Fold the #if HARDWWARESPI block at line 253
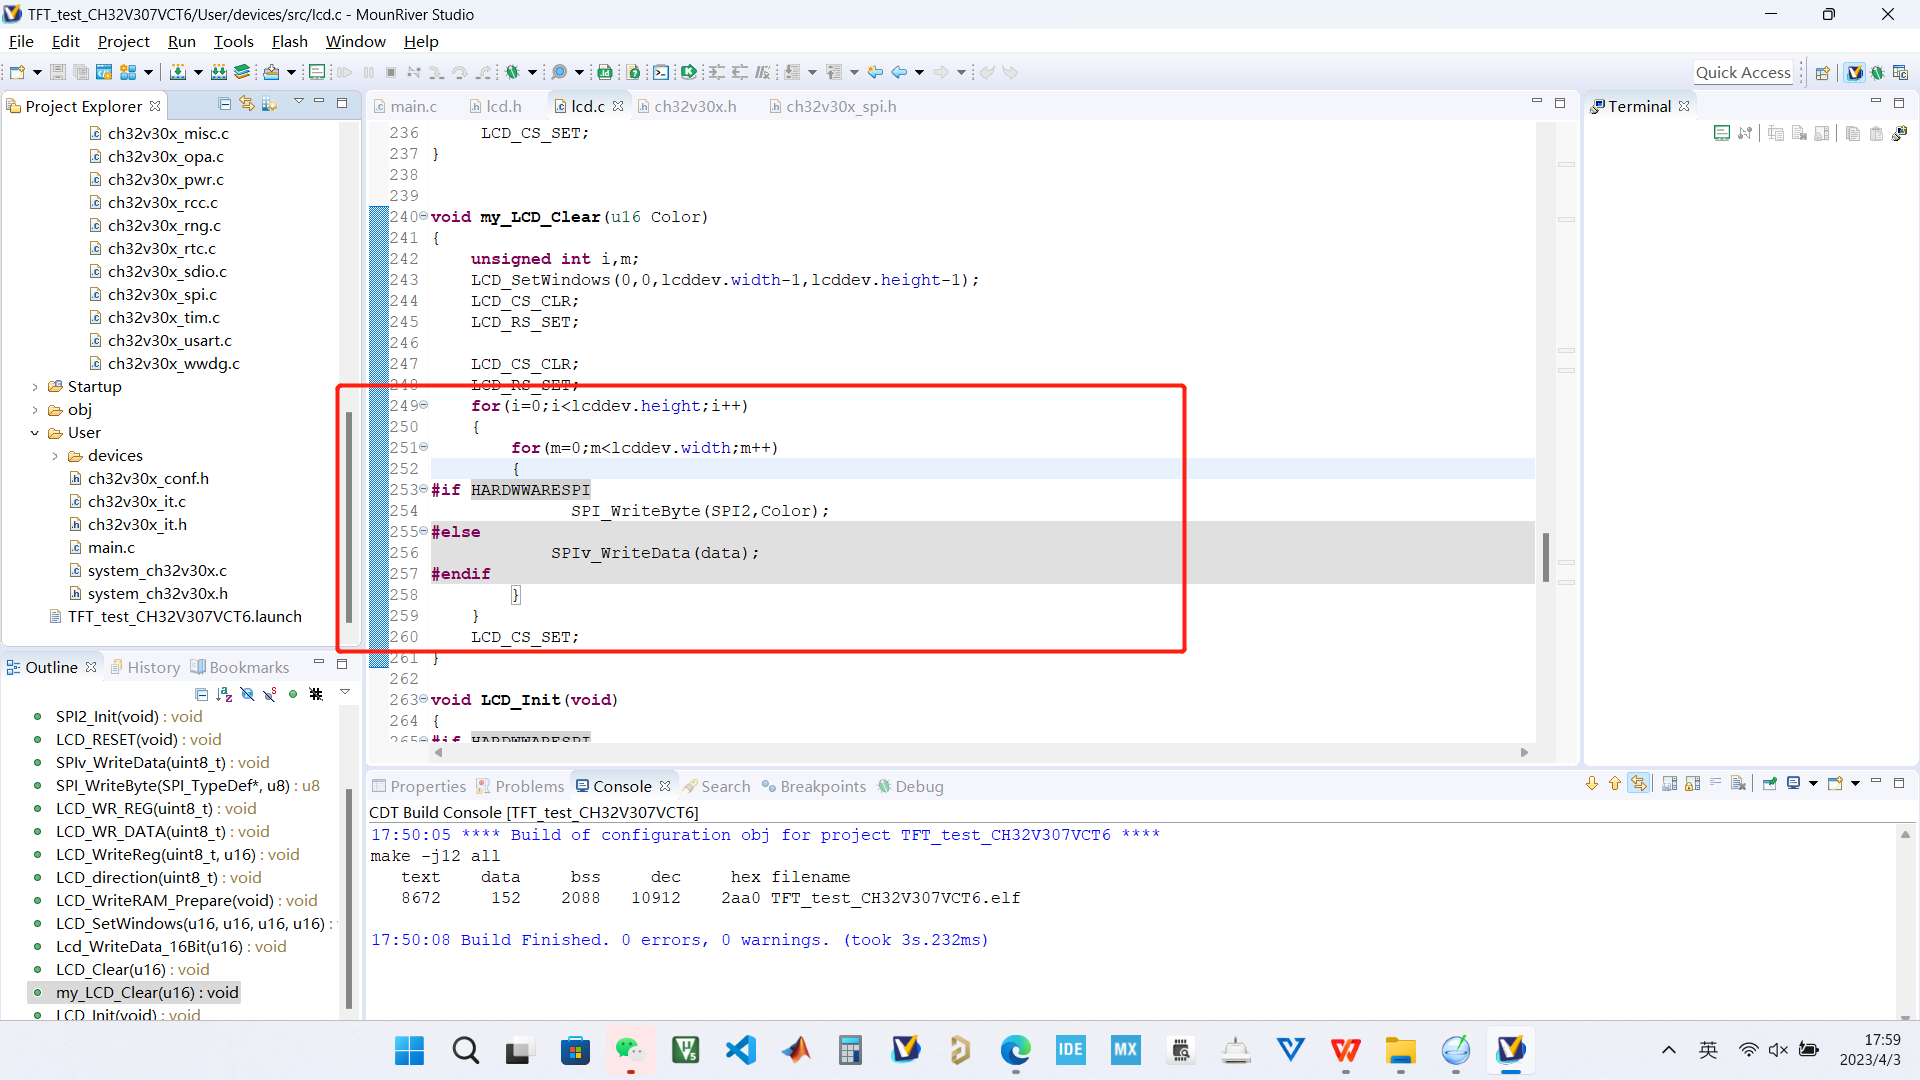The height and width of the screenshot is (1080, 1920). [x=424, y=489]
